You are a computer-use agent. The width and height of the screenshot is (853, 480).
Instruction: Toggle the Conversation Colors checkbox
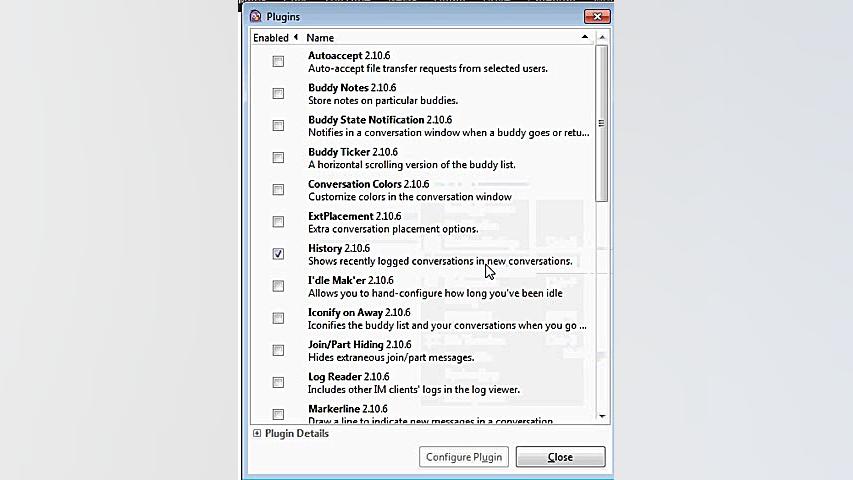pyautogui.click(x=278, y=190)
